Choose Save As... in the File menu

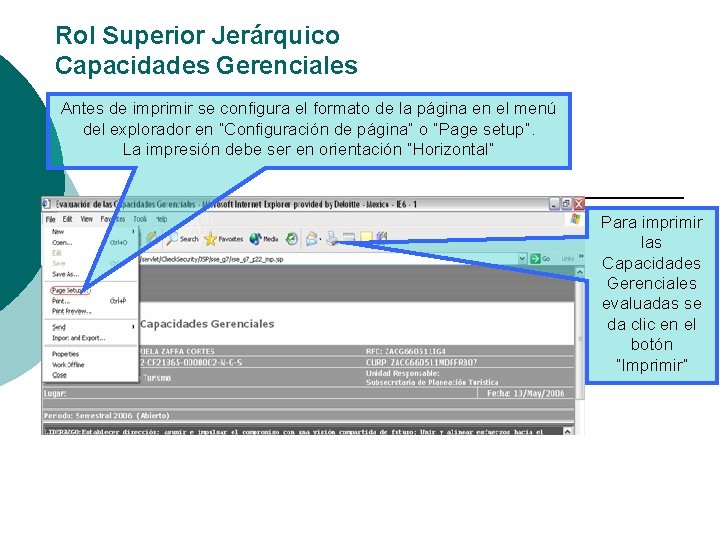pos(90,274)
